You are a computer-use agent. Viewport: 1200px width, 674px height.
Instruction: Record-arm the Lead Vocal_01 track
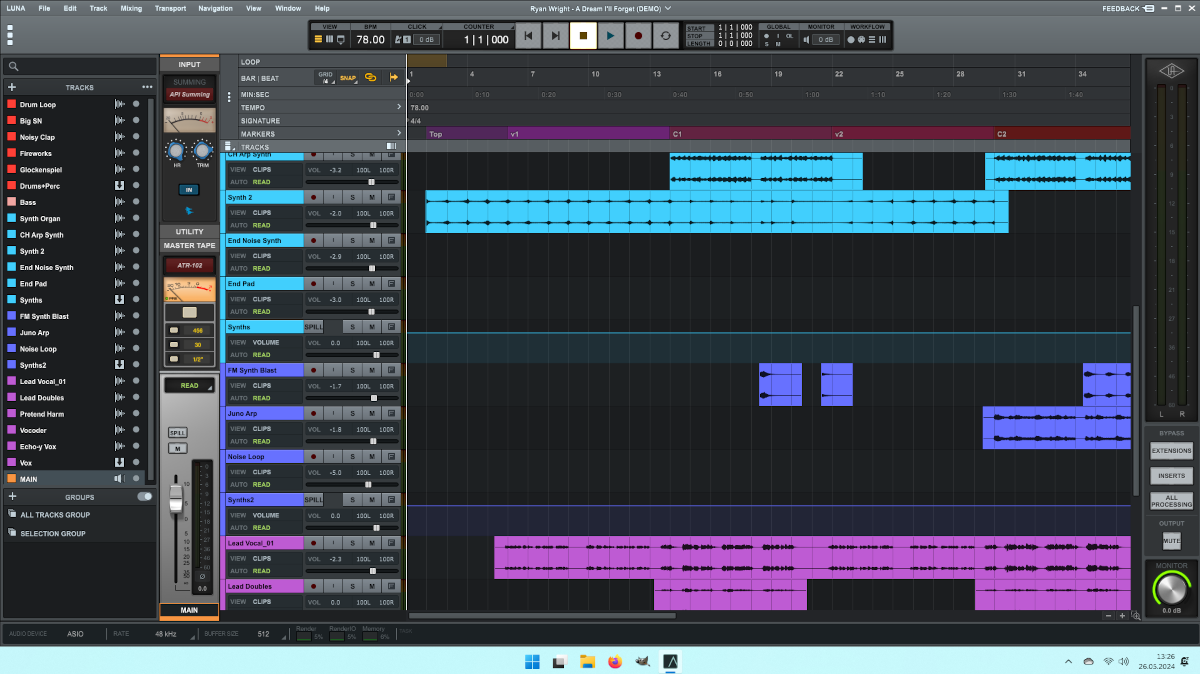pyautogui.click(x=313, y=543)
